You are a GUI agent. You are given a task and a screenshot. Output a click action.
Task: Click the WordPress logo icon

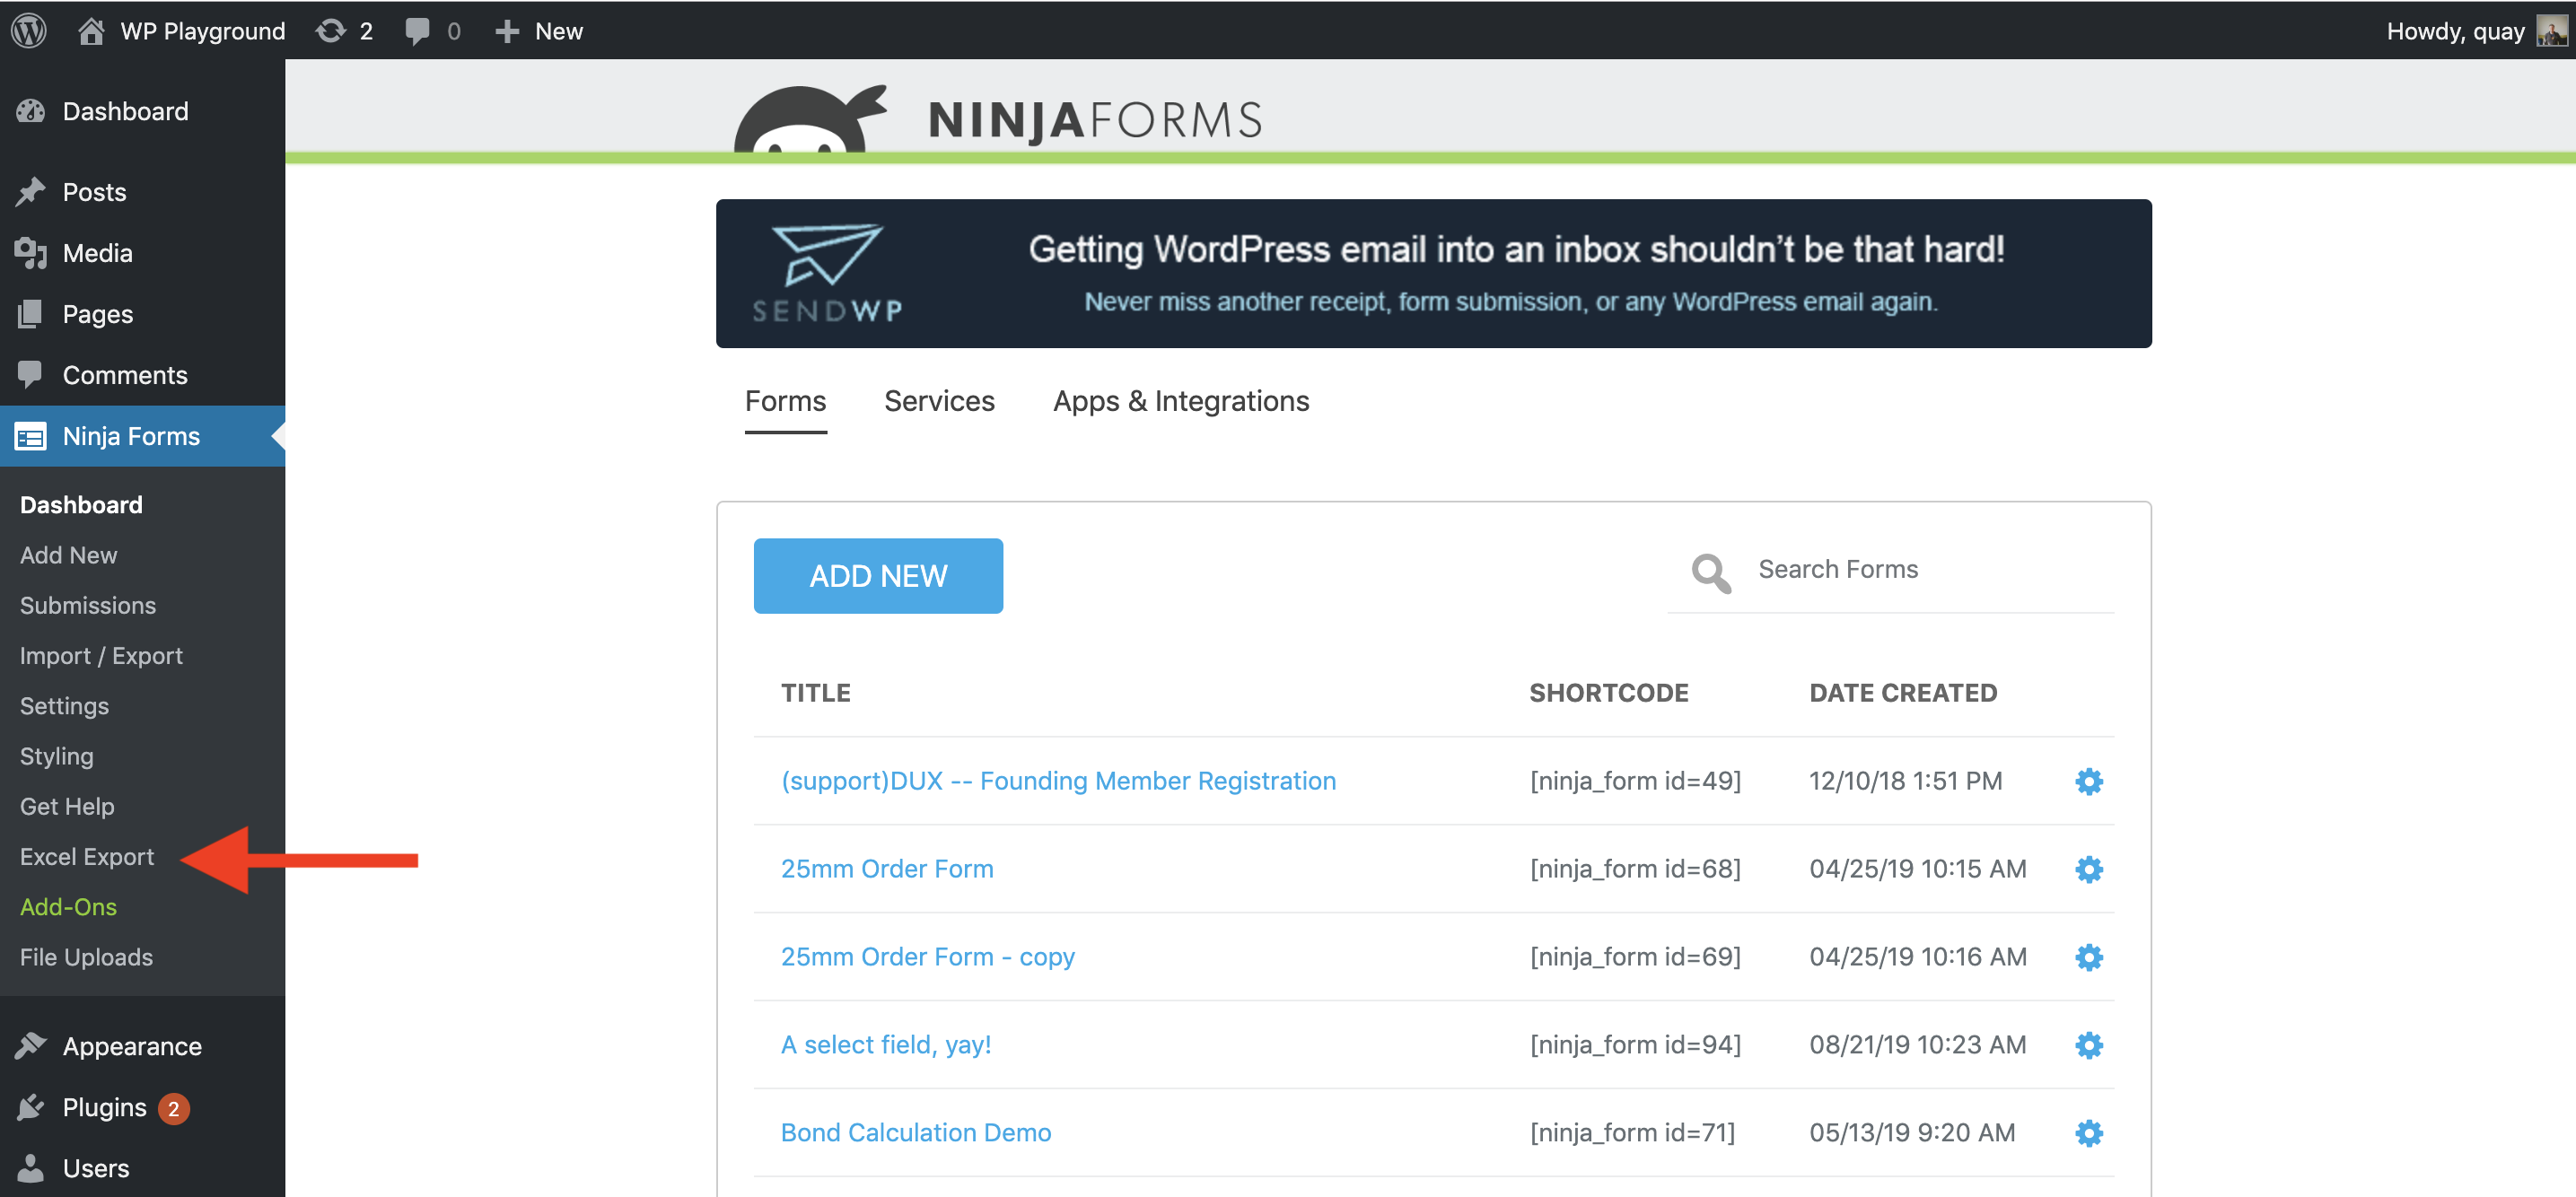[29, 30]
